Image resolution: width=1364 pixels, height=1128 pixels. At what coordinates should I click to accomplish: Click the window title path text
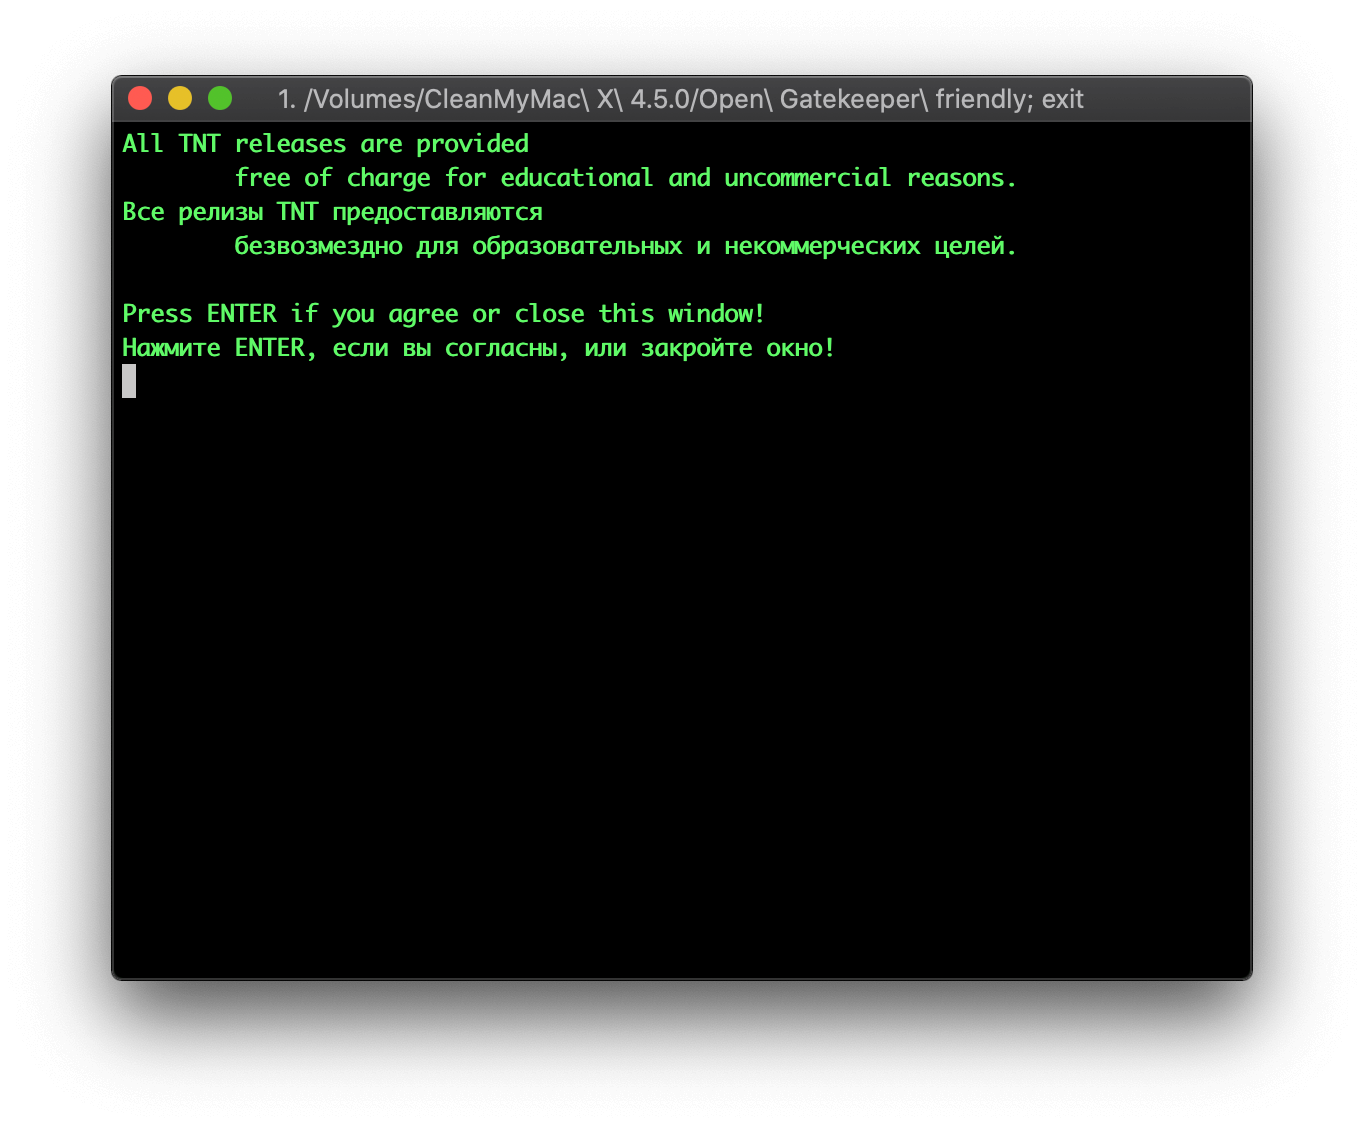tap(680, 99)
